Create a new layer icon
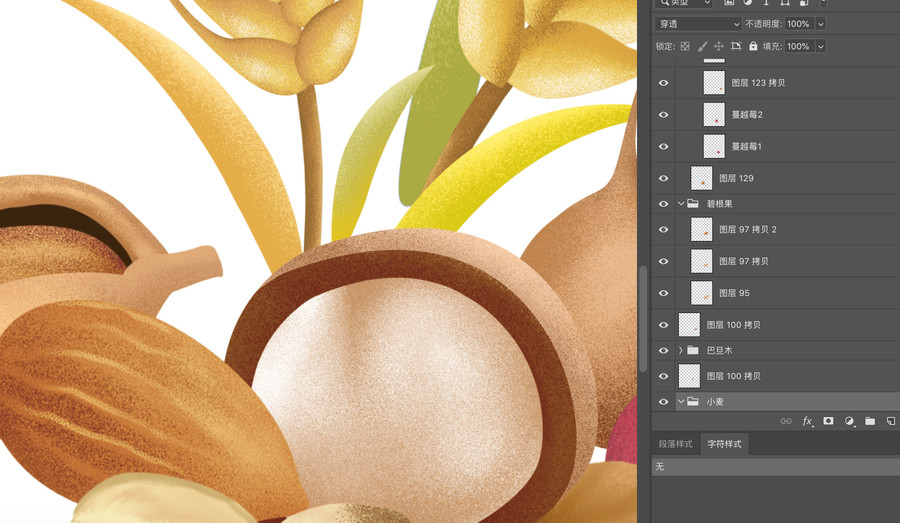Screen dimensions: 900x523 tap(891, 421)
